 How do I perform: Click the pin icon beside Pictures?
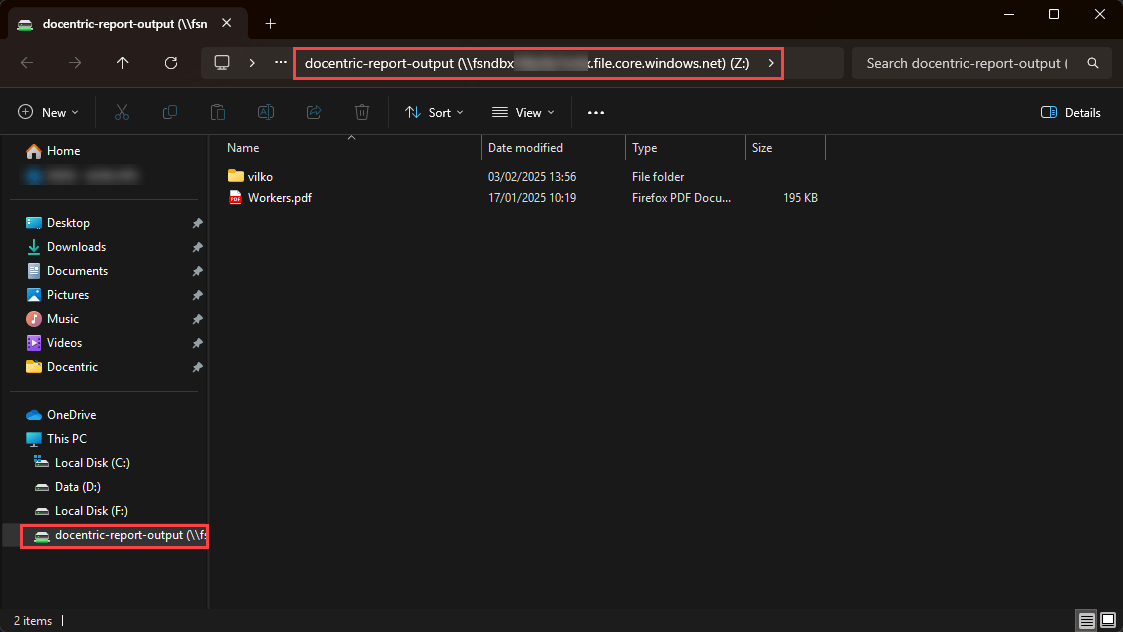(198, 295)
